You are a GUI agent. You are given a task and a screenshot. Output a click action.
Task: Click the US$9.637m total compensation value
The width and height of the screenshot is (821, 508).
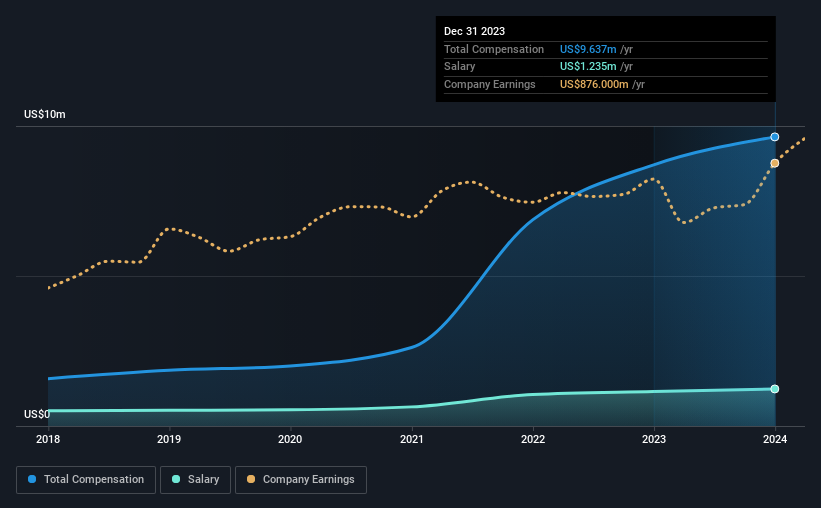pyautogui.click(x=588, y=49)
